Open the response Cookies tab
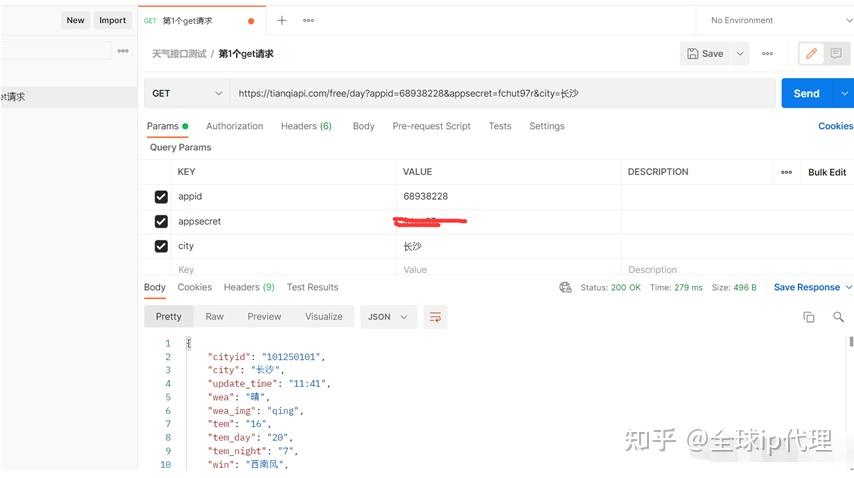Image resolution: width=854 pixels, height=478 pixels. [194, 287]
